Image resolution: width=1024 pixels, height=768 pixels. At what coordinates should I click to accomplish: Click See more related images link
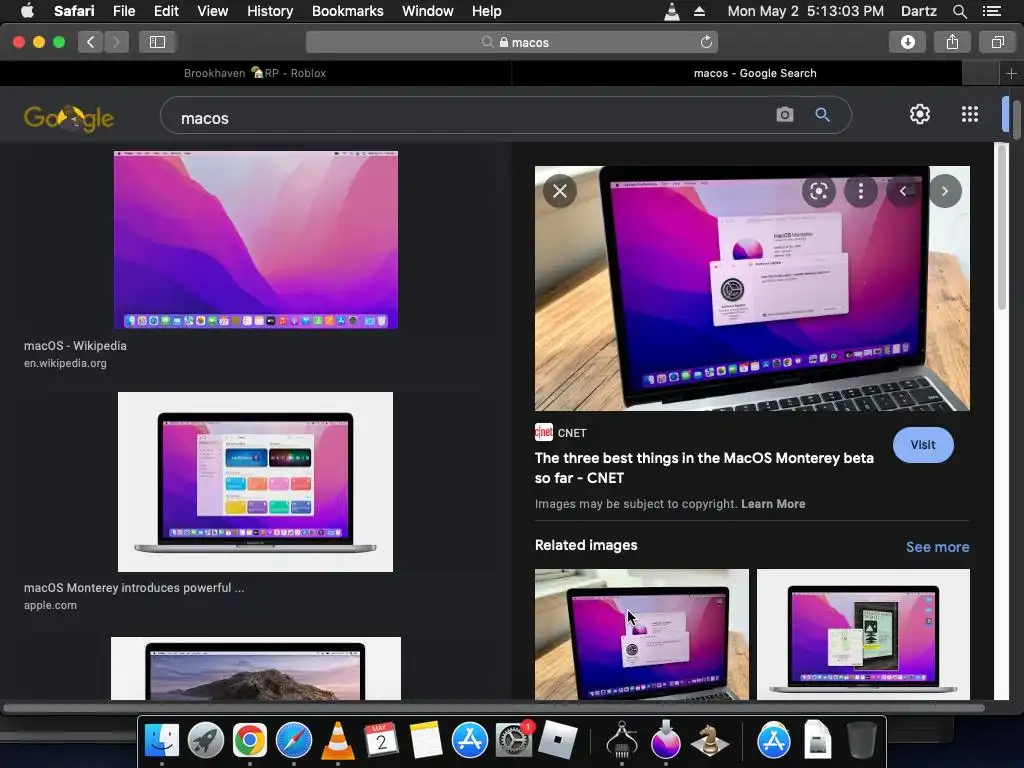pyautogui.click(x=937, y=547)
